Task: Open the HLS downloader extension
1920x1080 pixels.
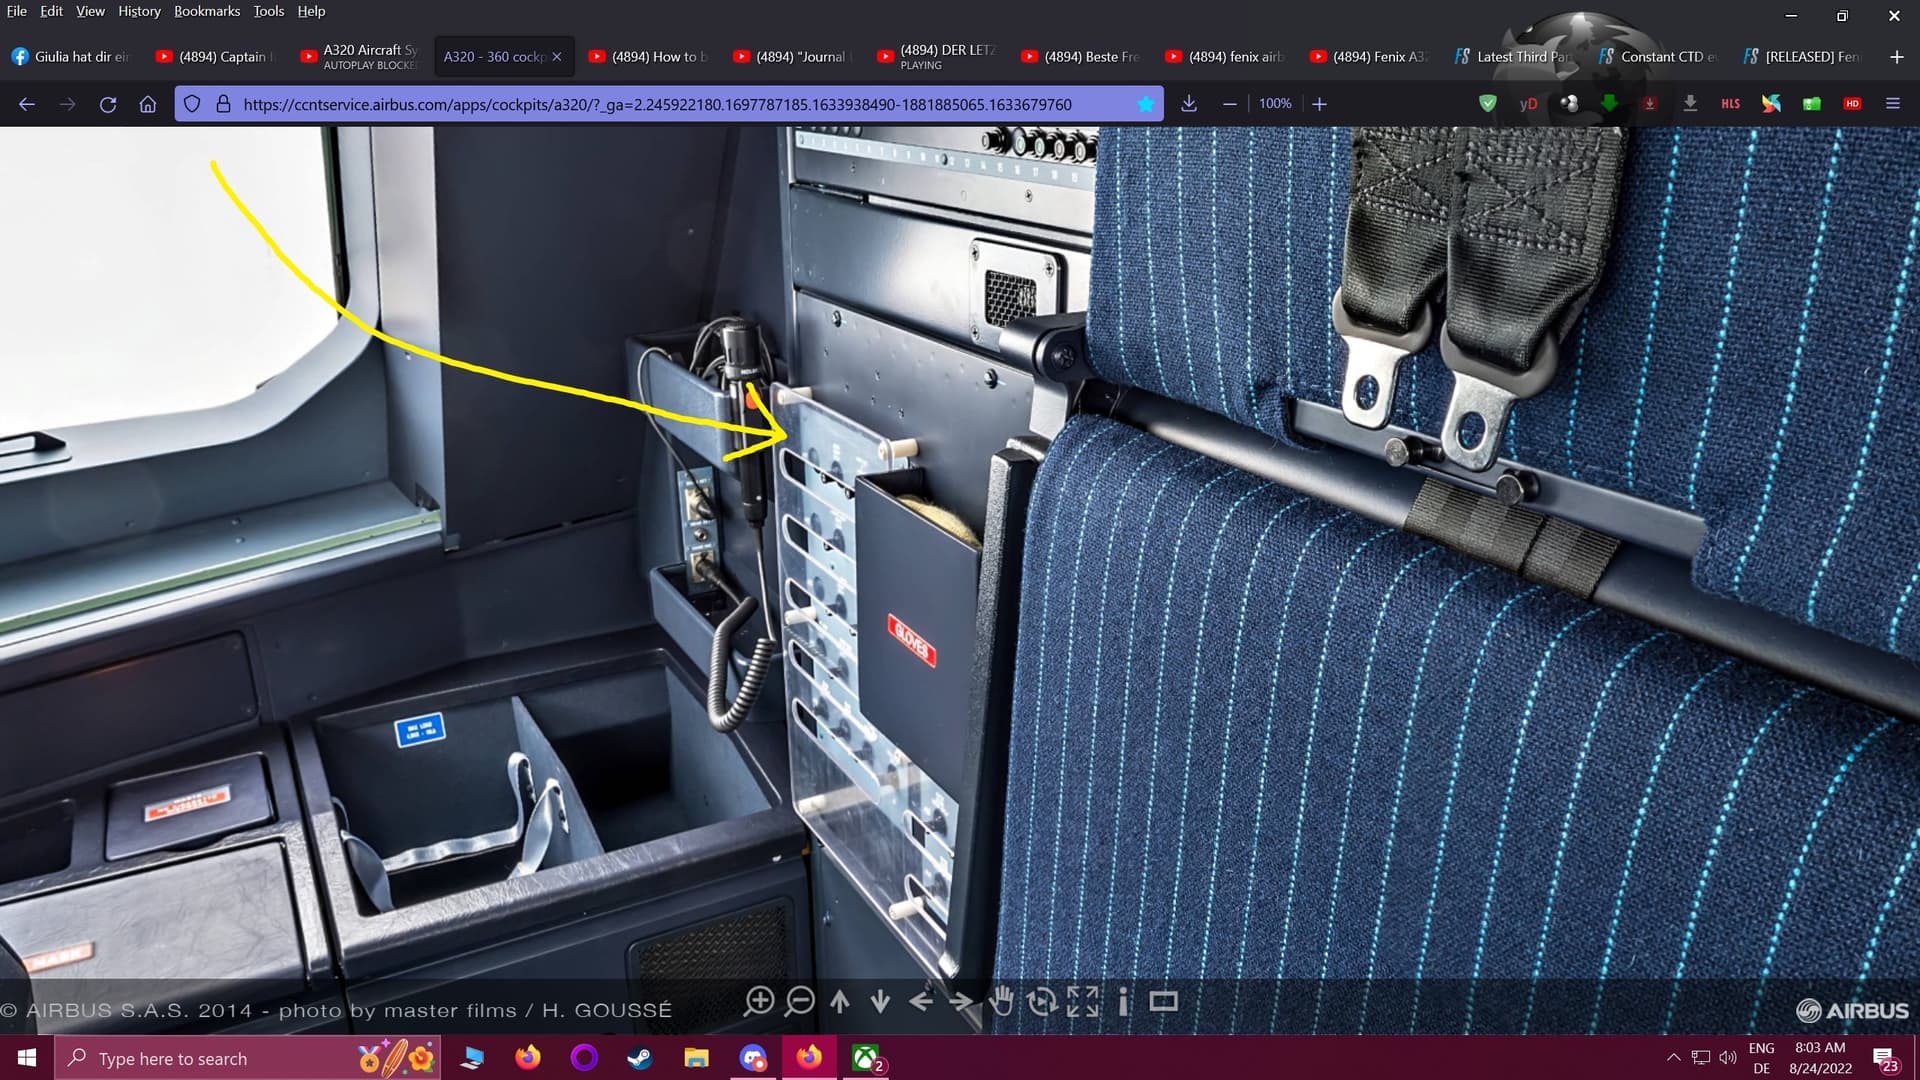Action: (1730, 104)
